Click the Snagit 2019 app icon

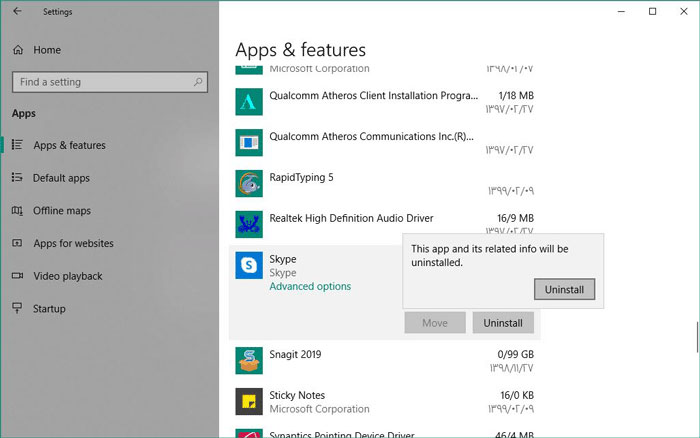coord(249,360)
